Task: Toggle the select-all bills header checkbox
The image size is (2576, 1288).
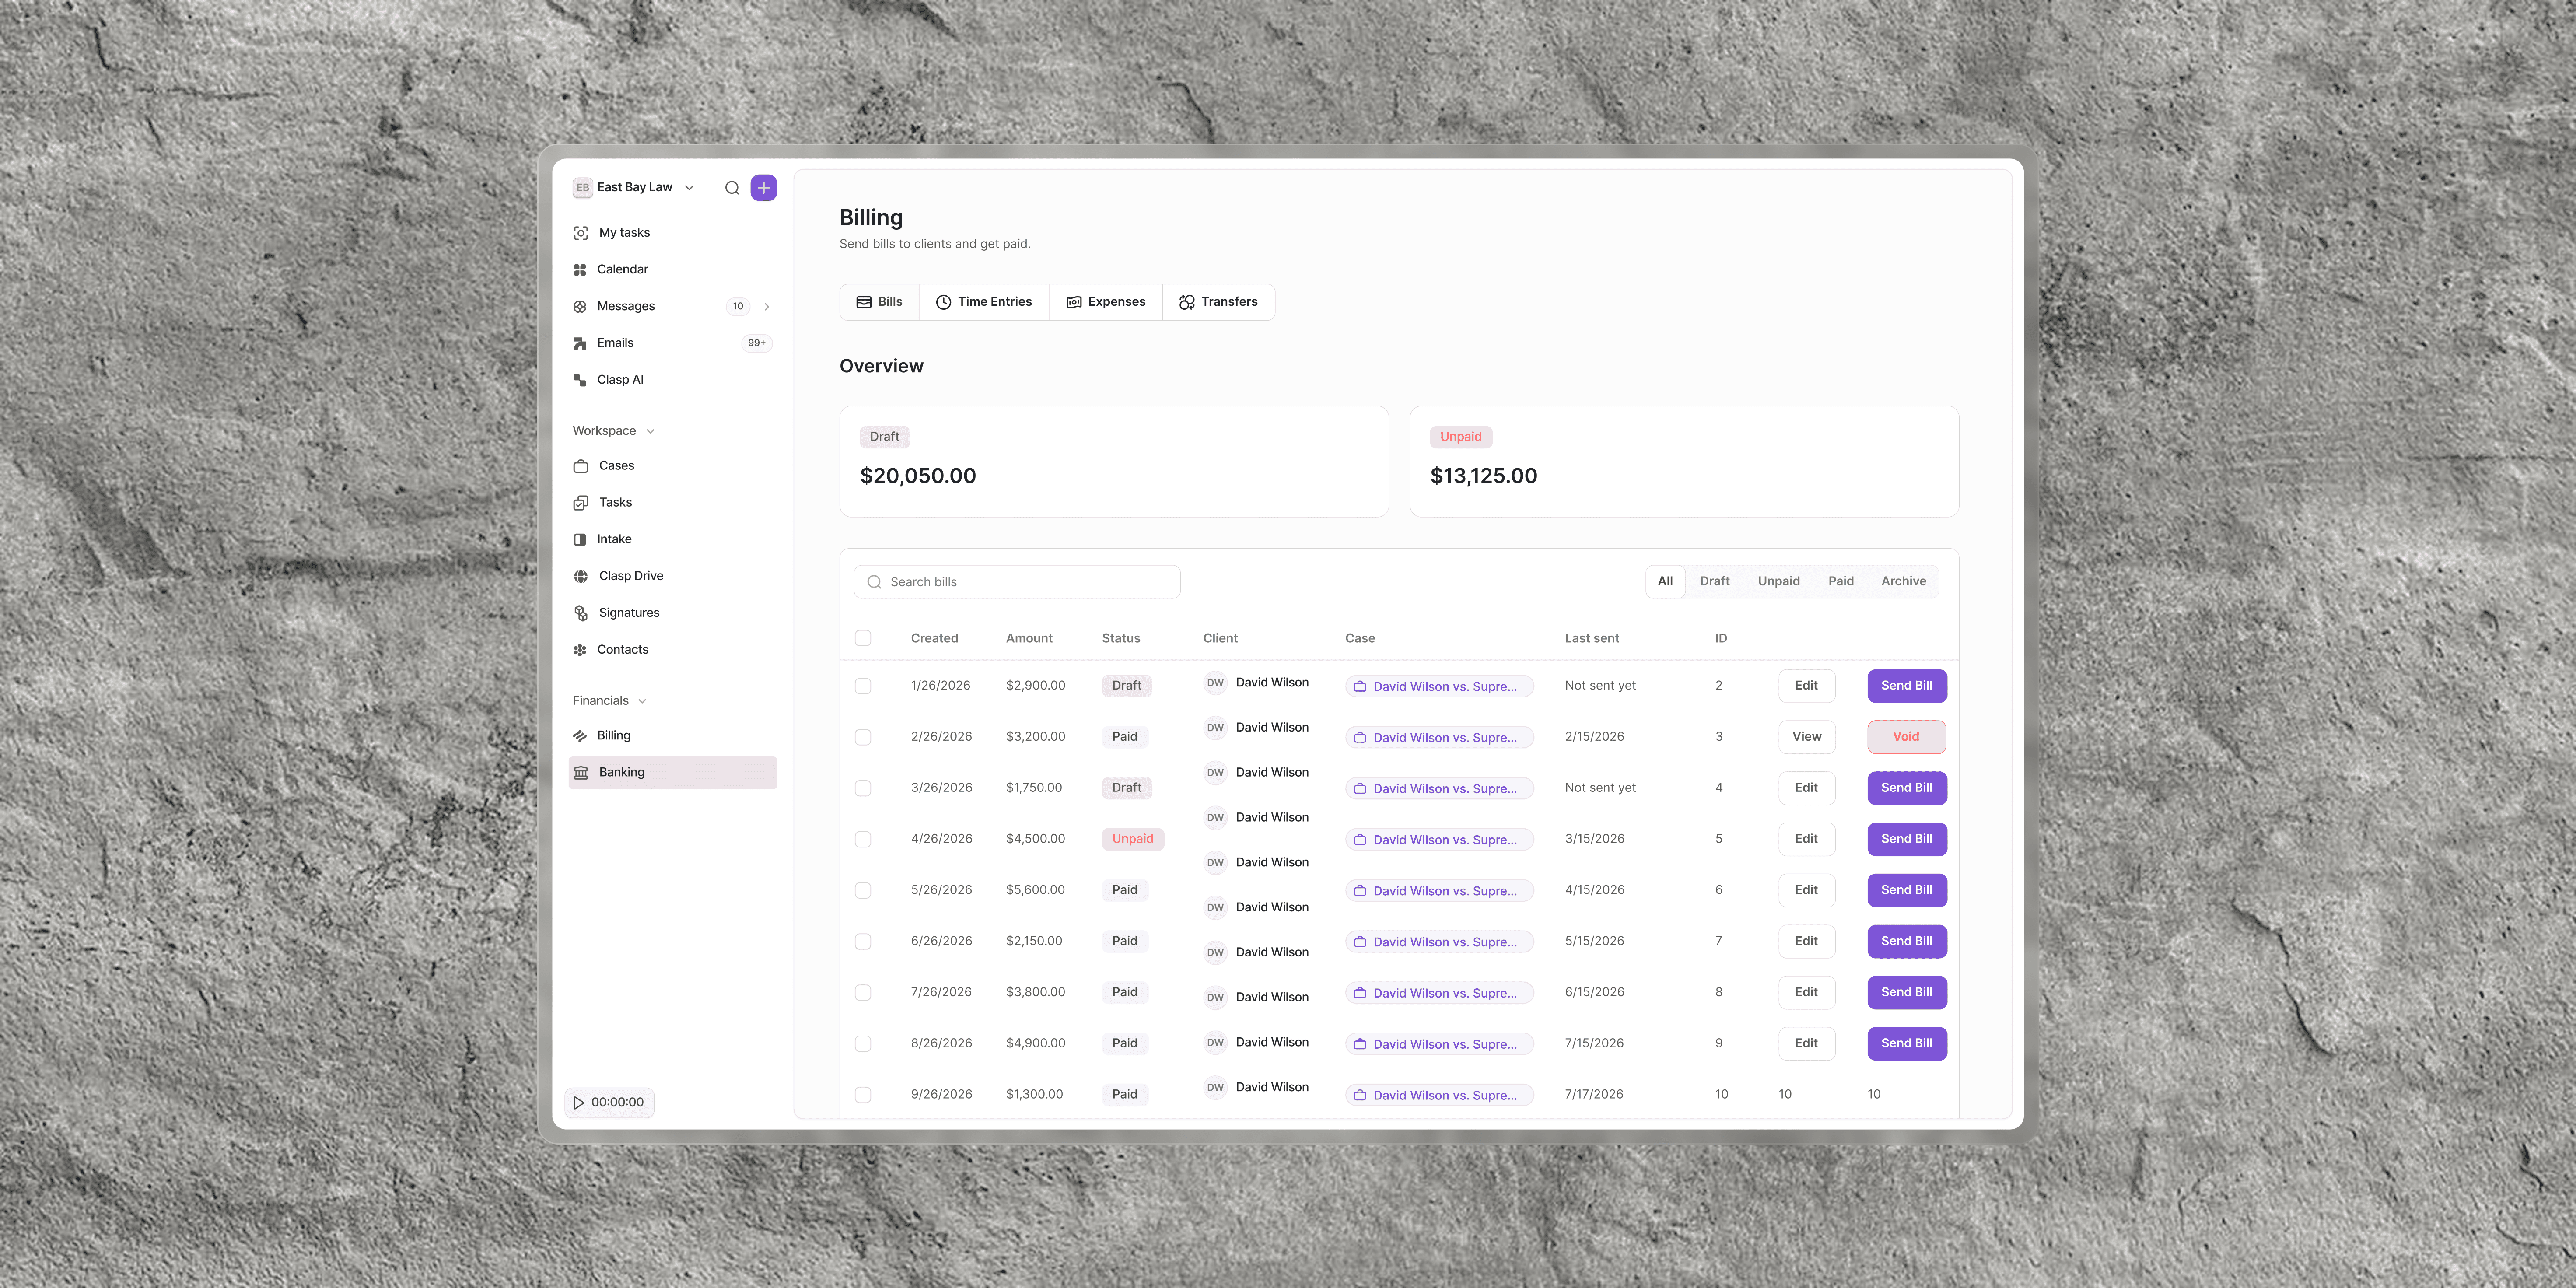Action: pos(863,638)
